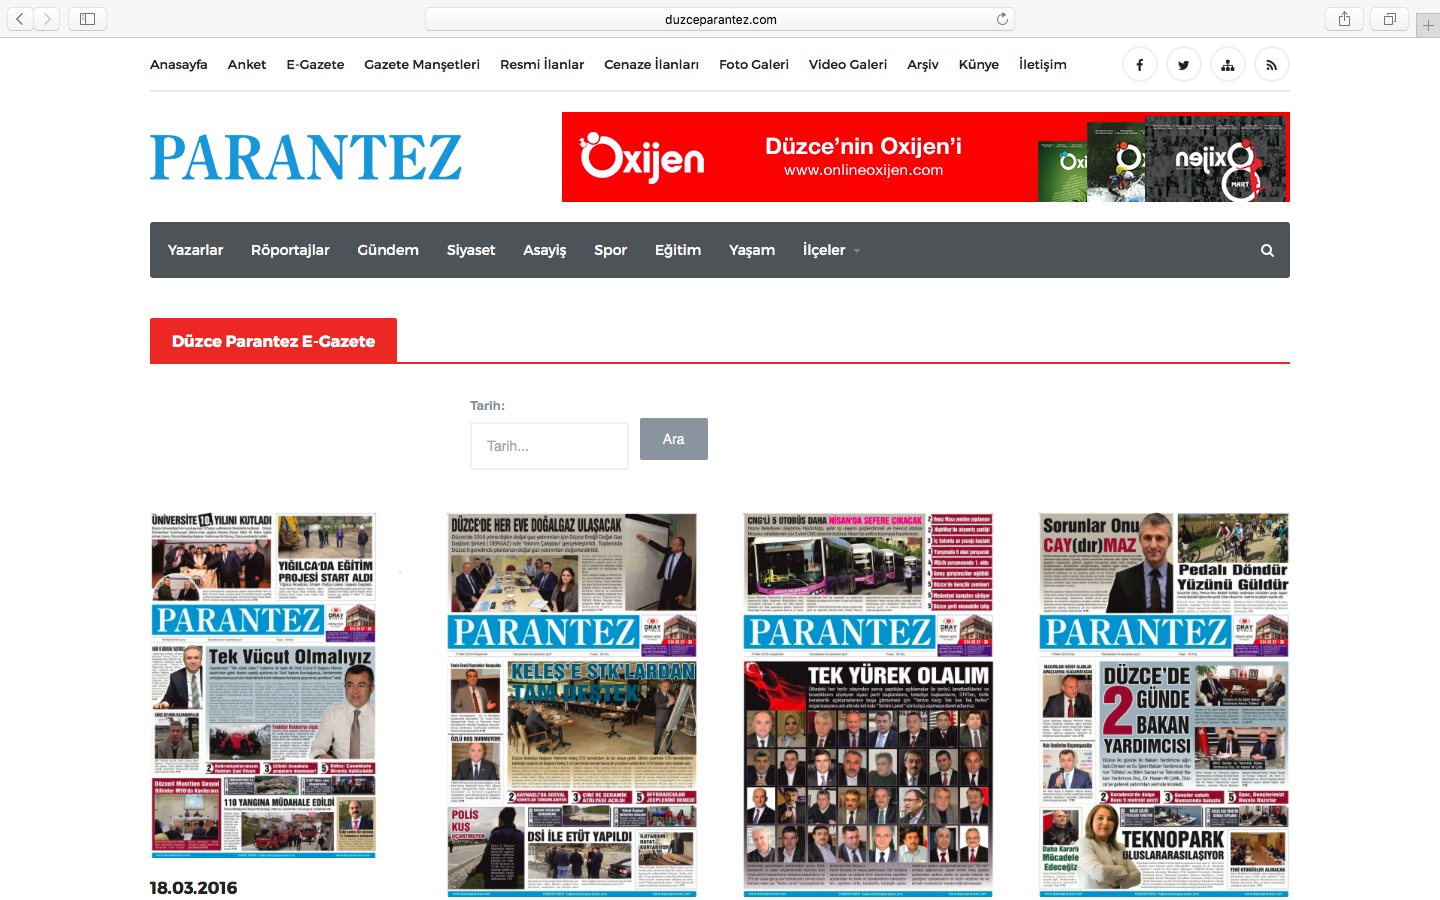Open newspaper cover 'Düzce'de 2 Günde Bakan Yardımcısı'
Viewport: 1440px width, 900px height.
pos(1165,704)
